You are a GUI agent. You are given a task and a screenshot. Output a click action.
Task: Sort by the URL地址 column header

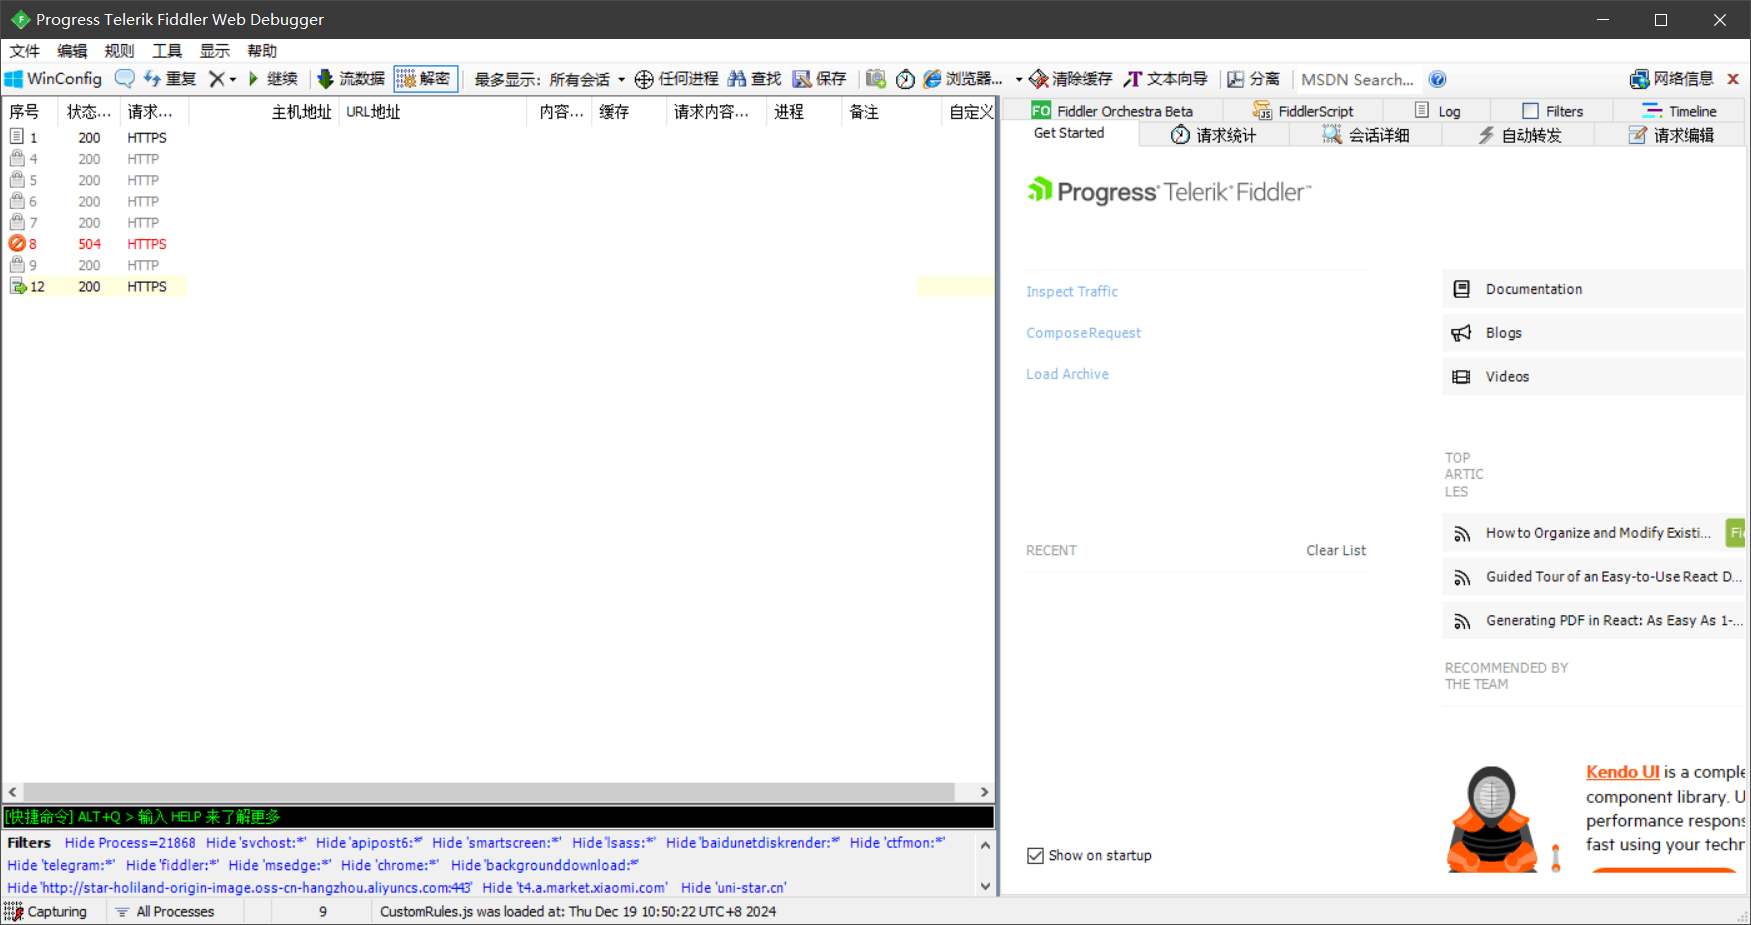tap(432, 112)
